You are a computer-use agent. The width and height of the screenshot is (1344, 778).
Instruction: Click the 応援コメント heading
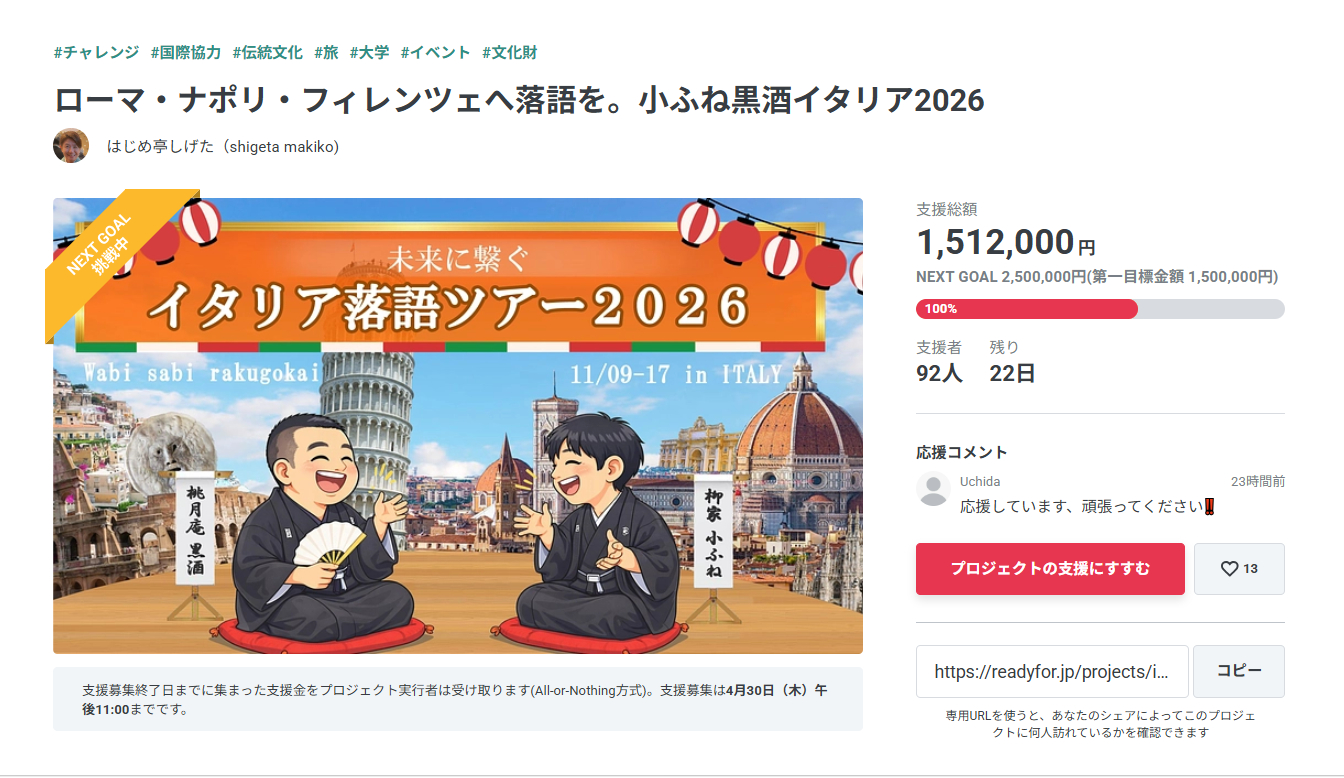click(962, 452)
